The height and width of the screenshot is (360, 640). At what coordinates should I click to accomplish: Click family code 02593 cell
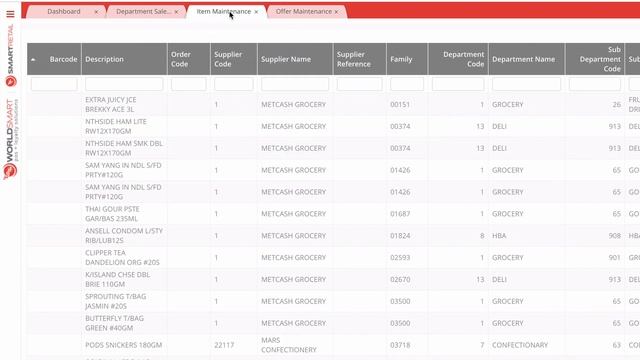click(400, 258)
